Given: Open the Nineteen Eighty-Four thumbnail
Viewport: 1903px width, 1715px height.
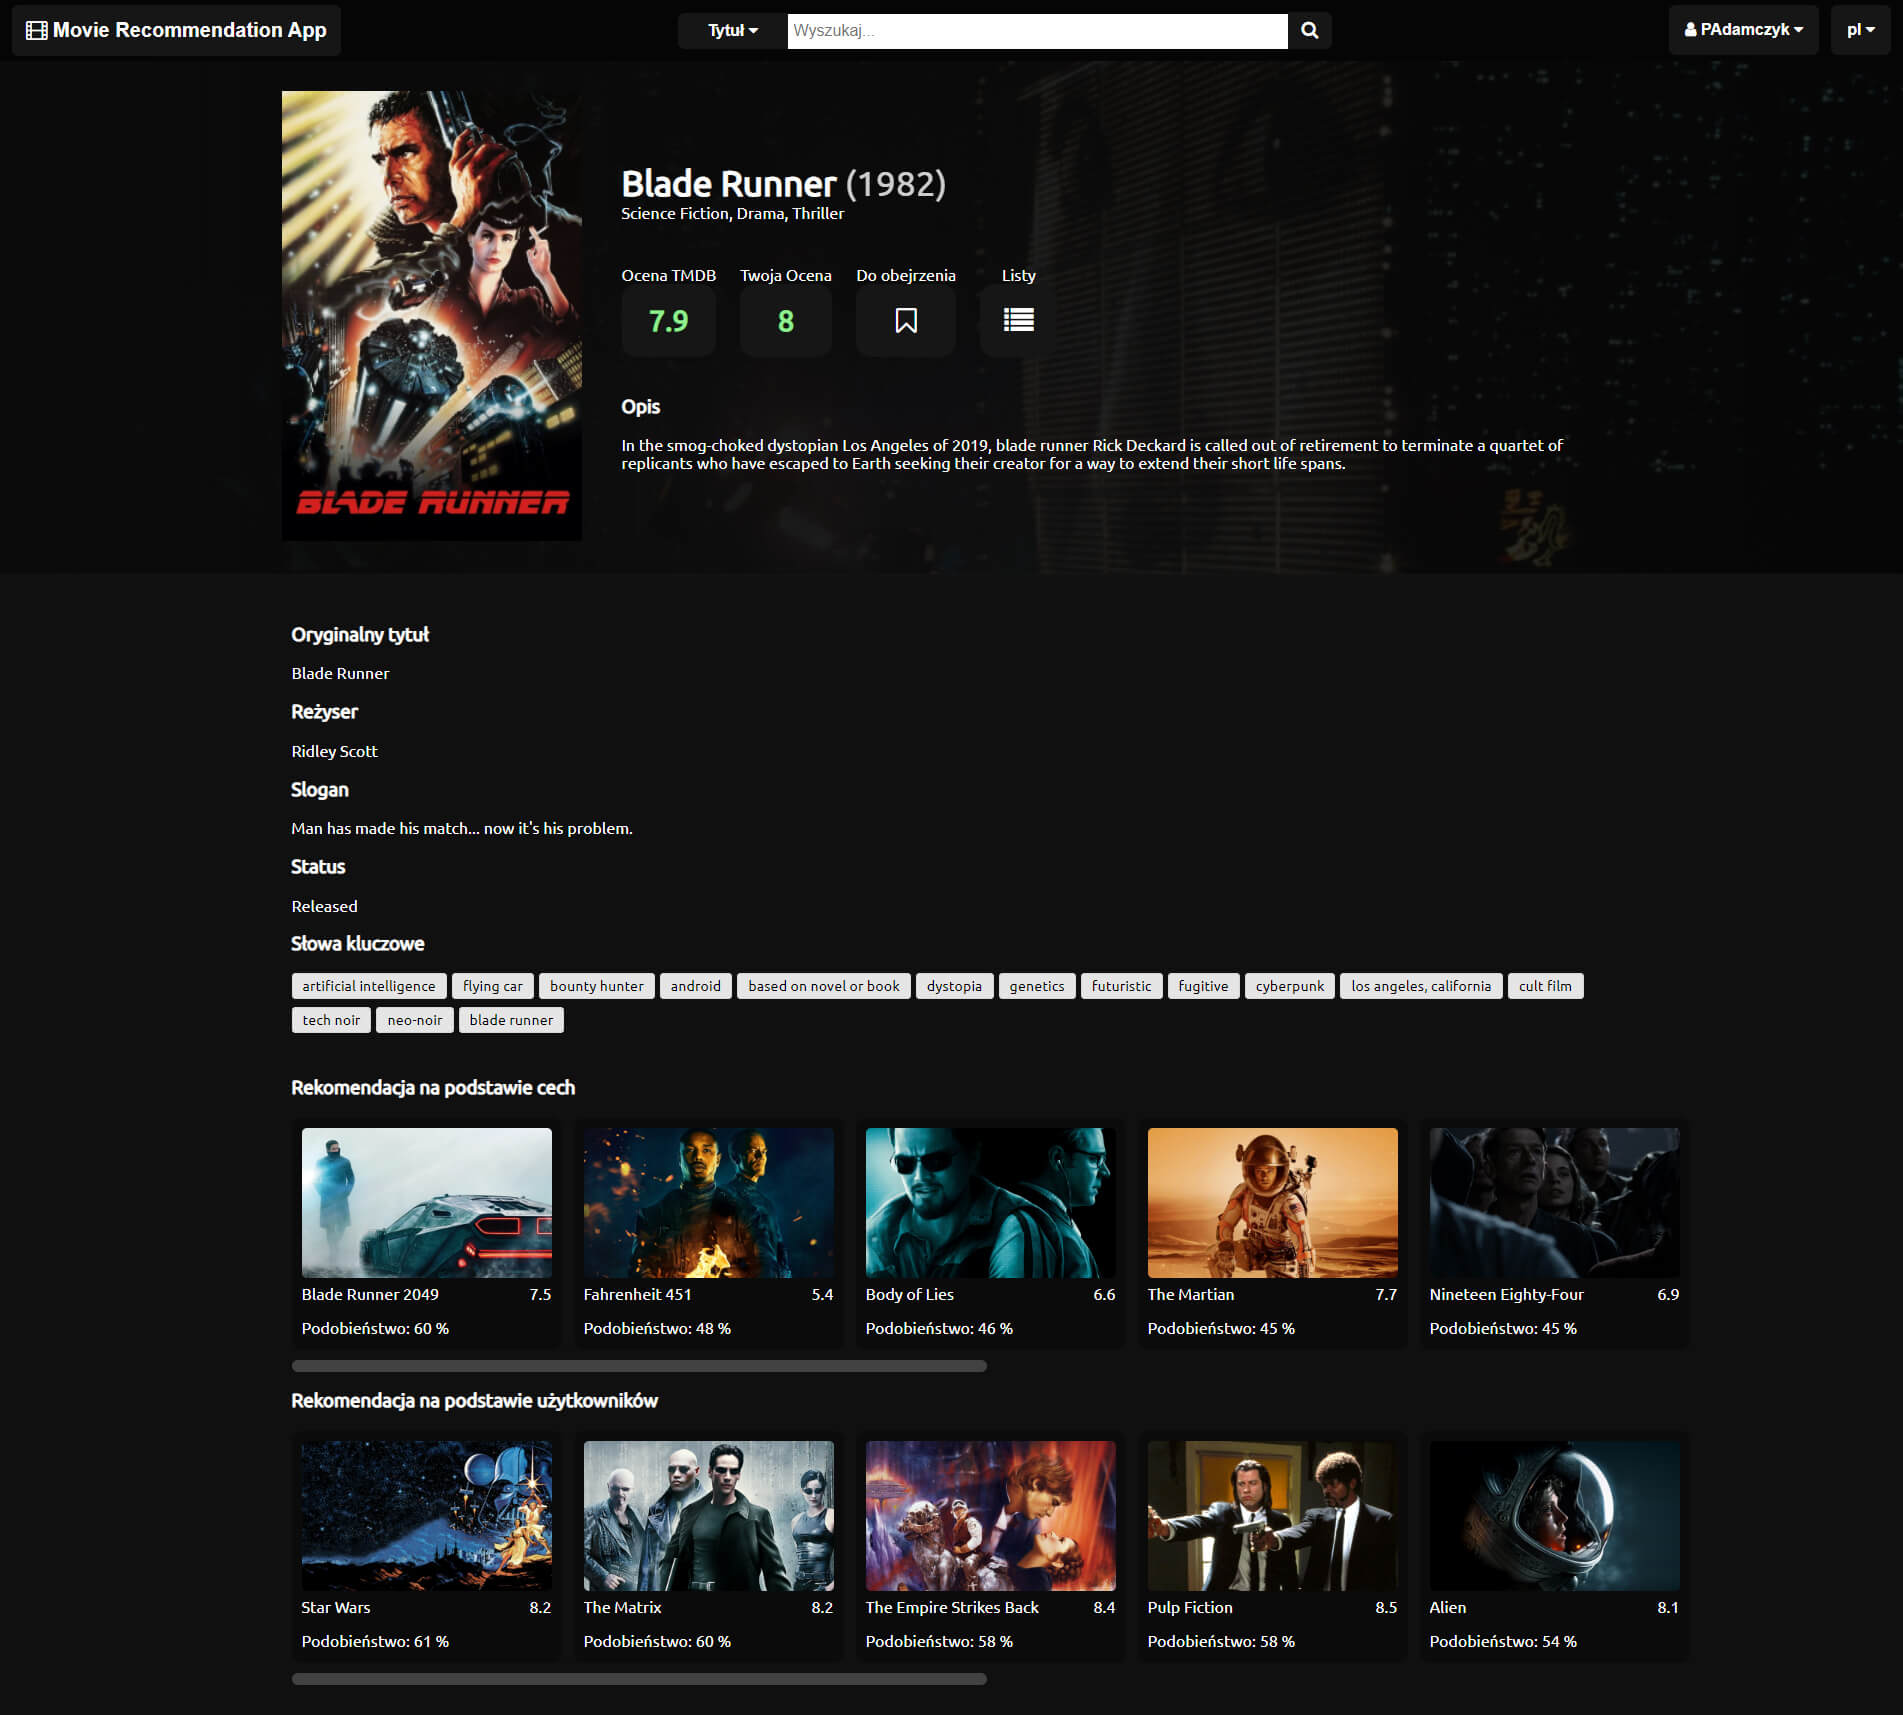Looking at the screenshot, I should click(x=1555, y=1203).
